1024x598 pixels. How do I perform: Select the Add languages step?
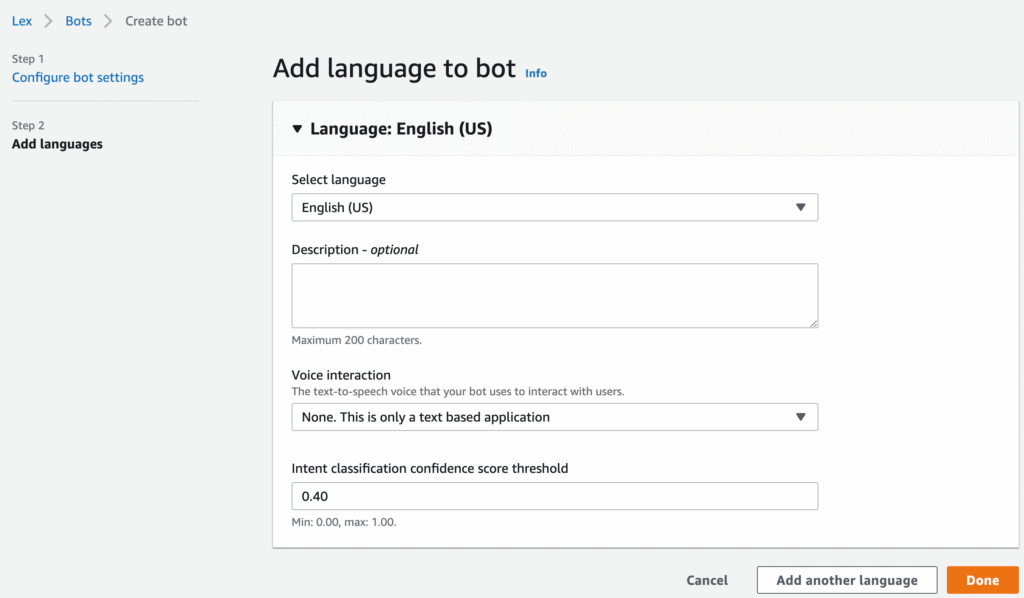[x=57, y=144]
